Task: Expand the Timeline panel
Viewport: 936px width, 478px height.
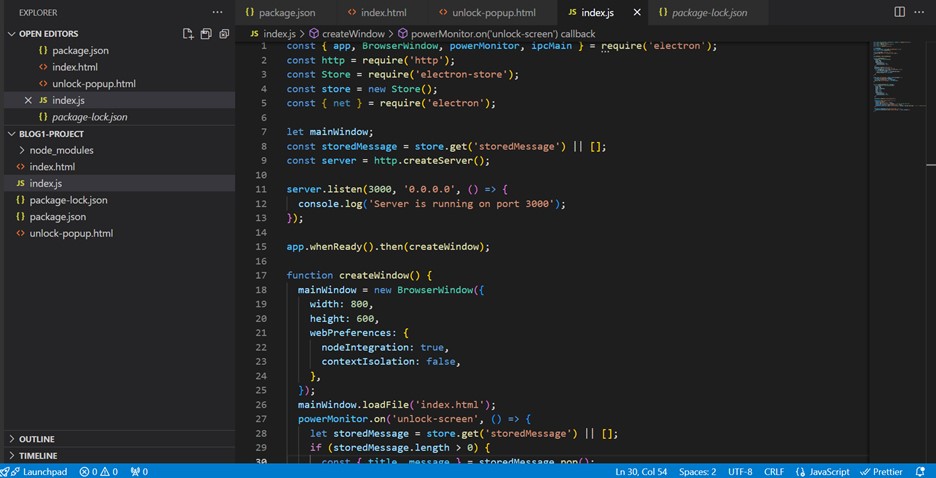Action: [x=38, y=455]
